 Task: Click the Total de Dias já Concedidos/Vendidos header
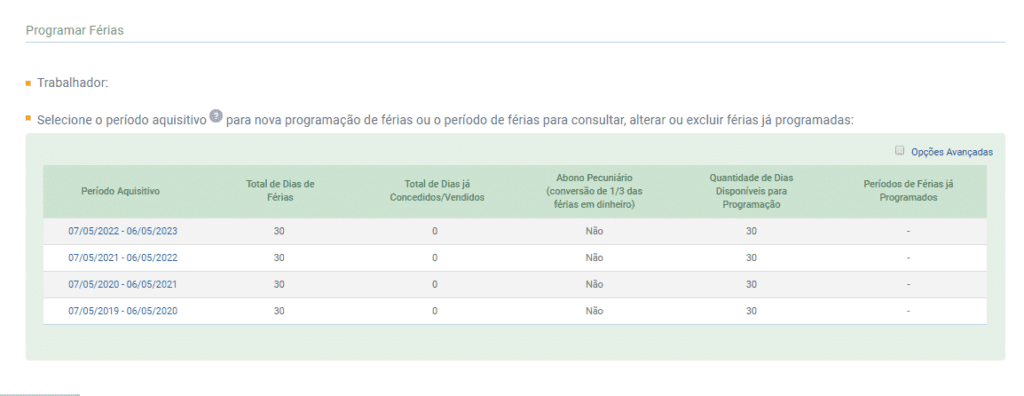(437, 191)
